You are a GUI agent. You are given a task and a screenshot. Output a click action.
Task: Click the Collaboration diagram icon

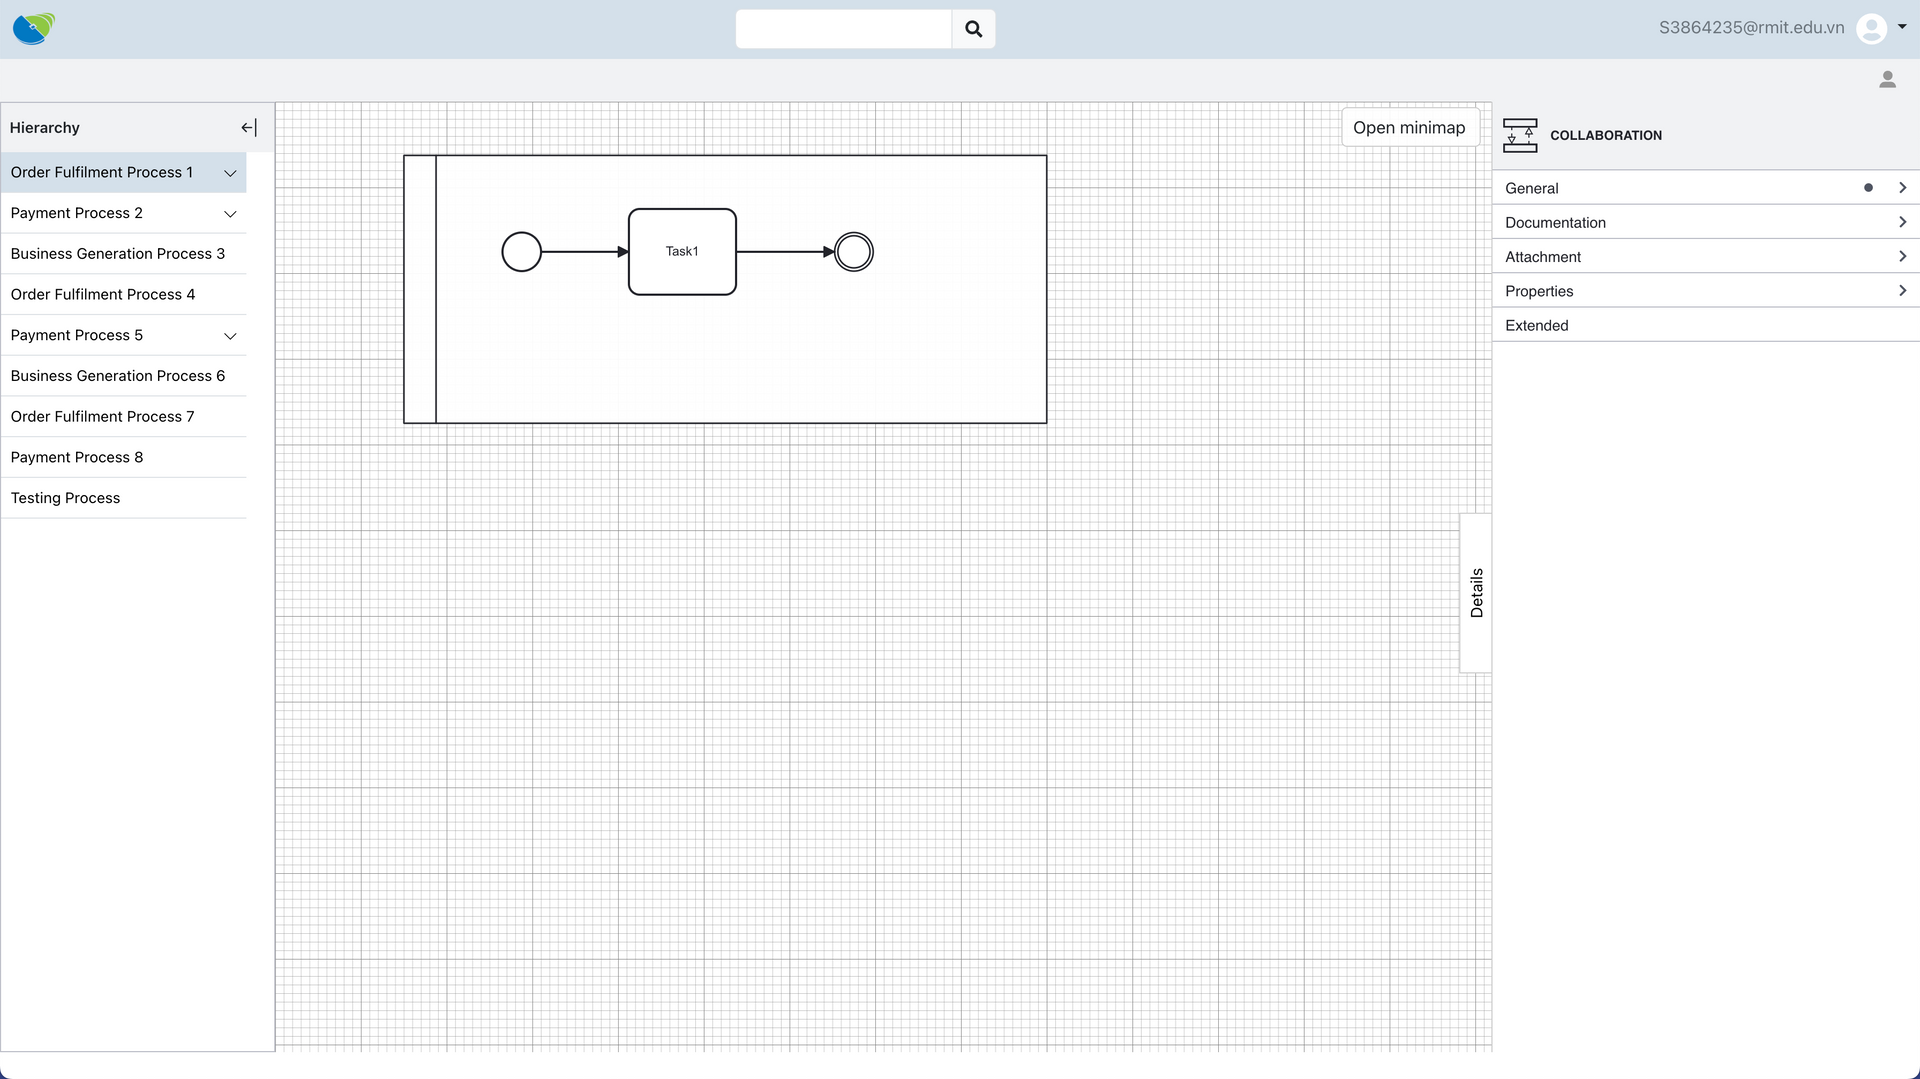[1520, 135]
